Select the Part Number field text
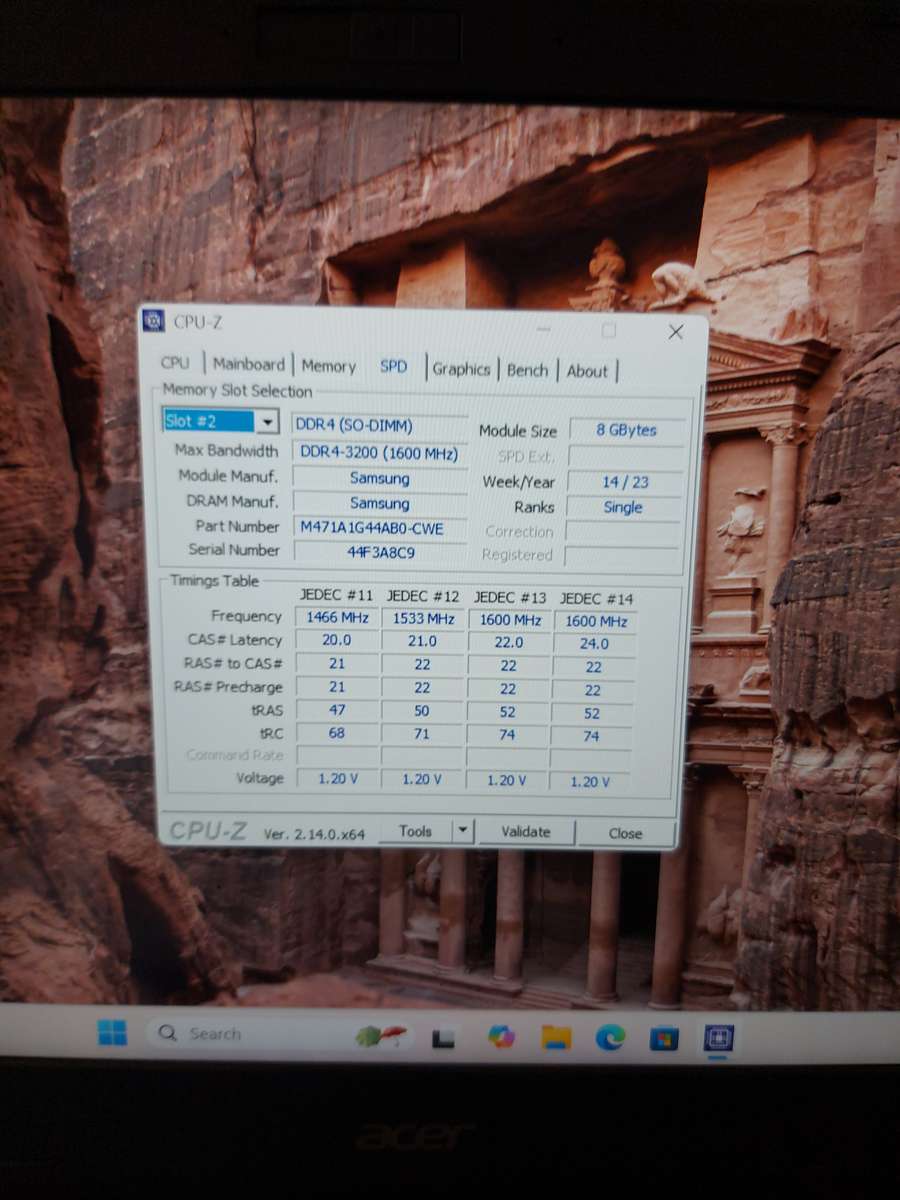 pos(379,527)
